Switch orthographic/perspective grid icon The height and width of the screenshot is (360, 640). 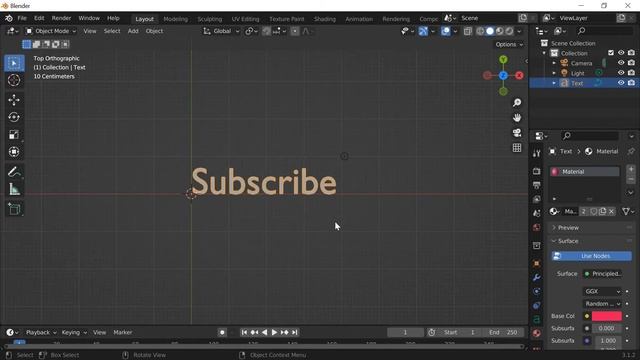517,148
